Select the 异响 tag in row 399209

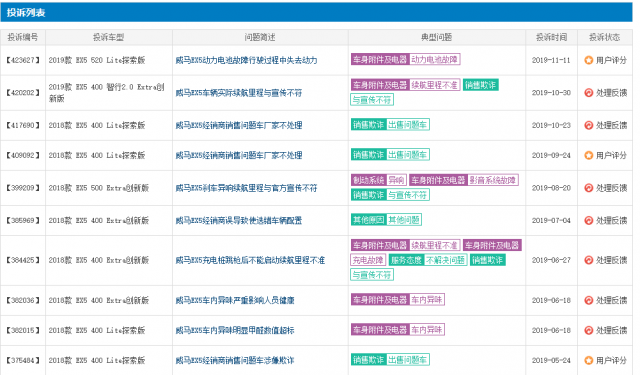(x=396, y=180)
